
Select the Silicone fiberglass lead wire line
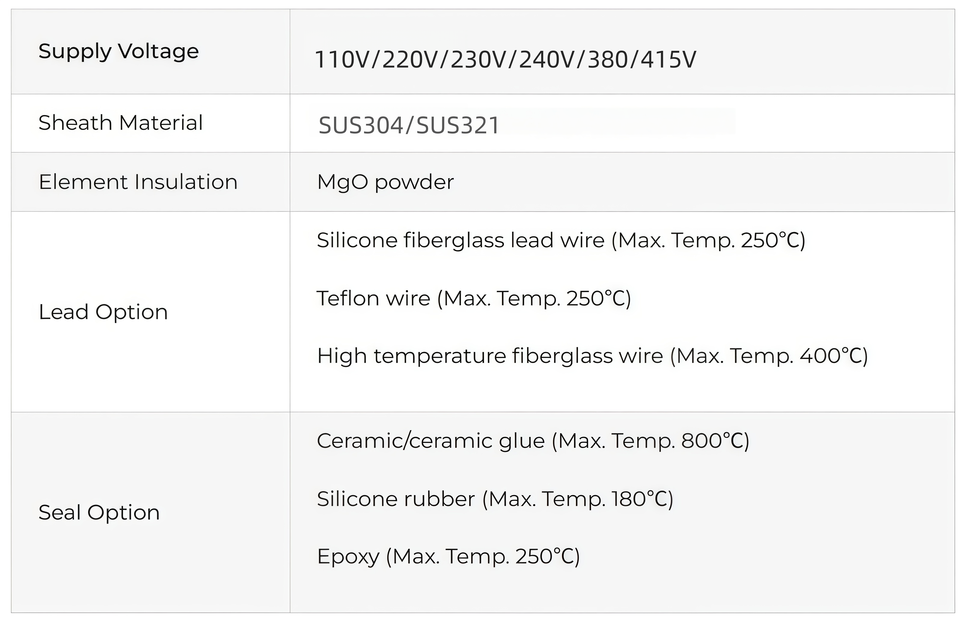click(x=462, y=240)
